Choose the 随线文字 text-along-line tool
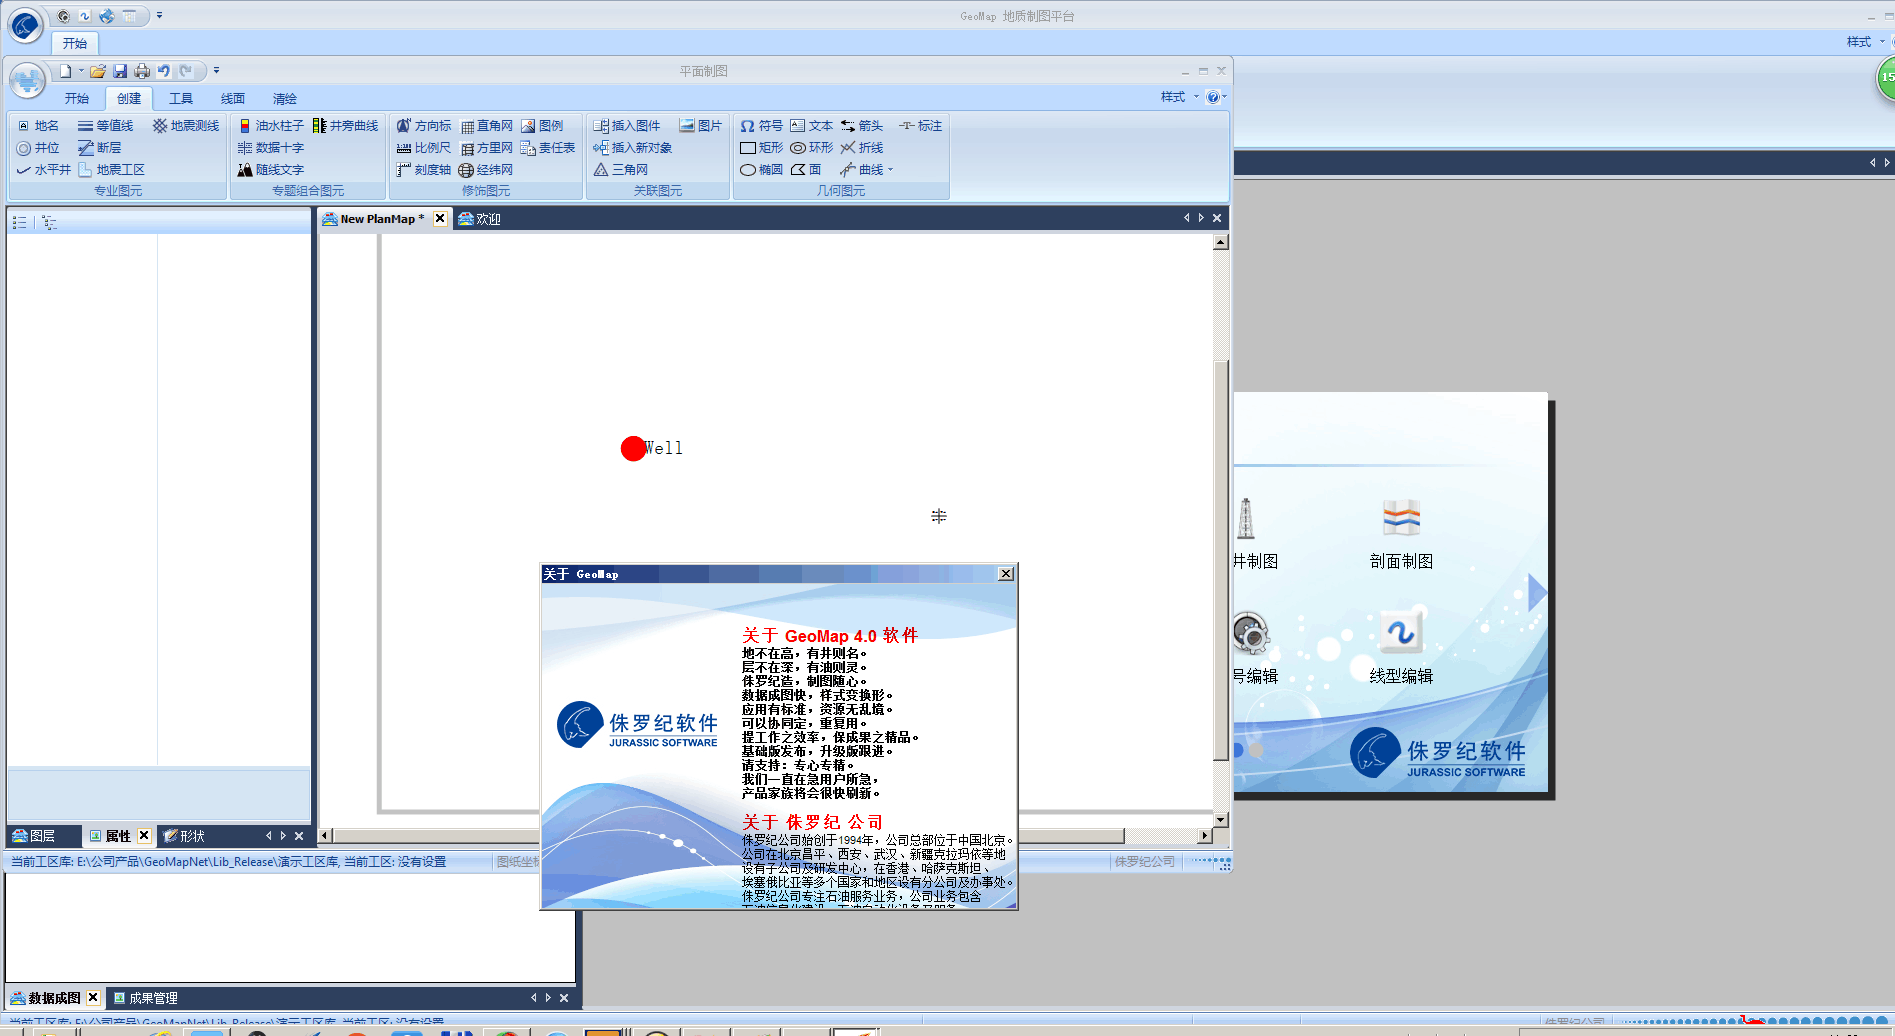The width and height of the screenshot is (1895, 1036). (271, 170)
